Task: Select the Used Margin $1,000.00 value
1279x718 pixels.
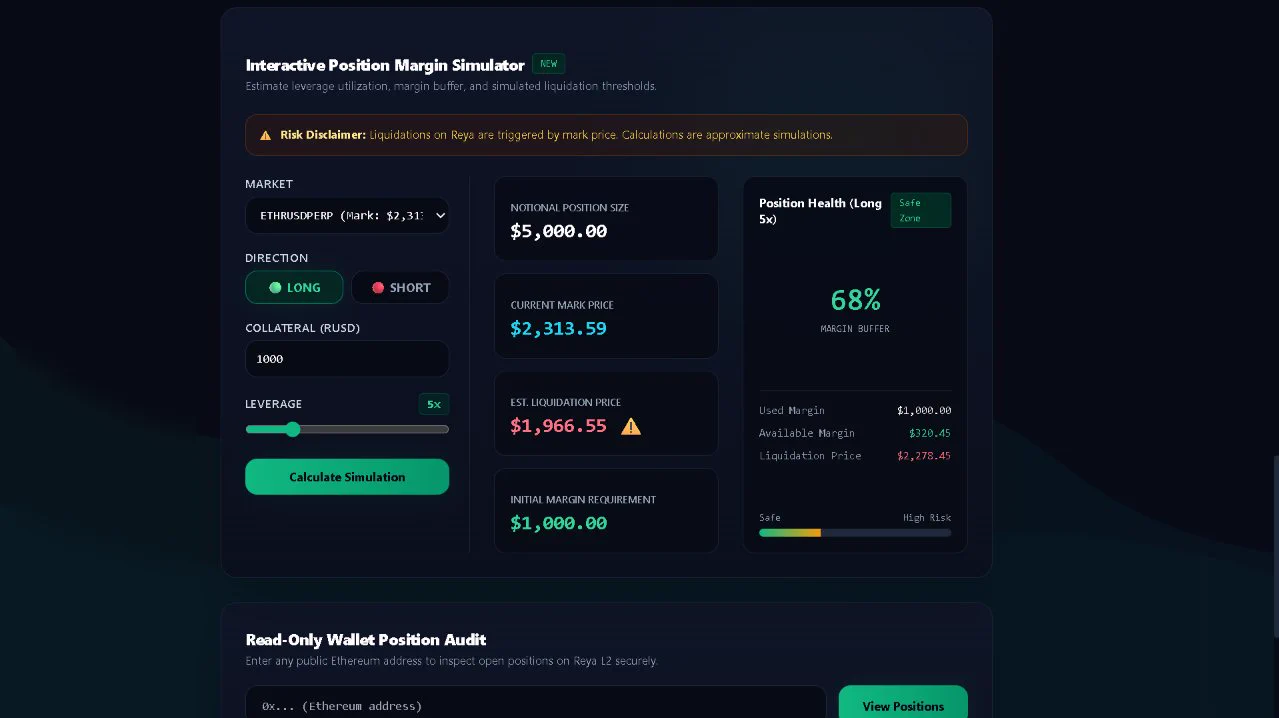Action: point(924,410)
